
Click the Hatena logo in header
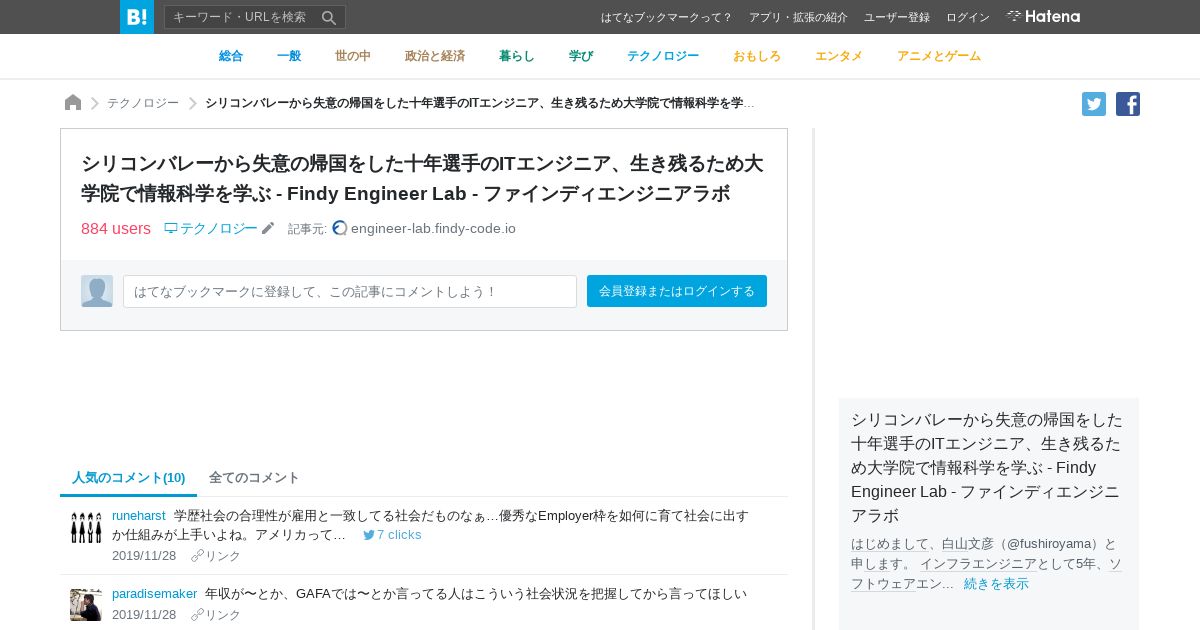(1043, 16)
